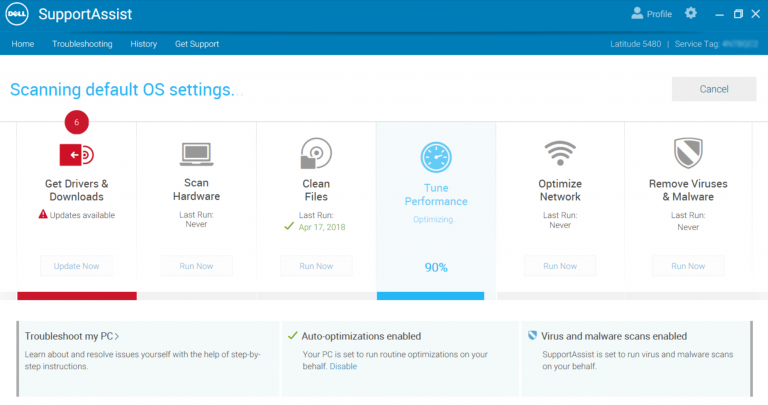The width and height of the screenshot is (768, 405).
Task: Switch to the History tab
Action: (x=144, y=44)
